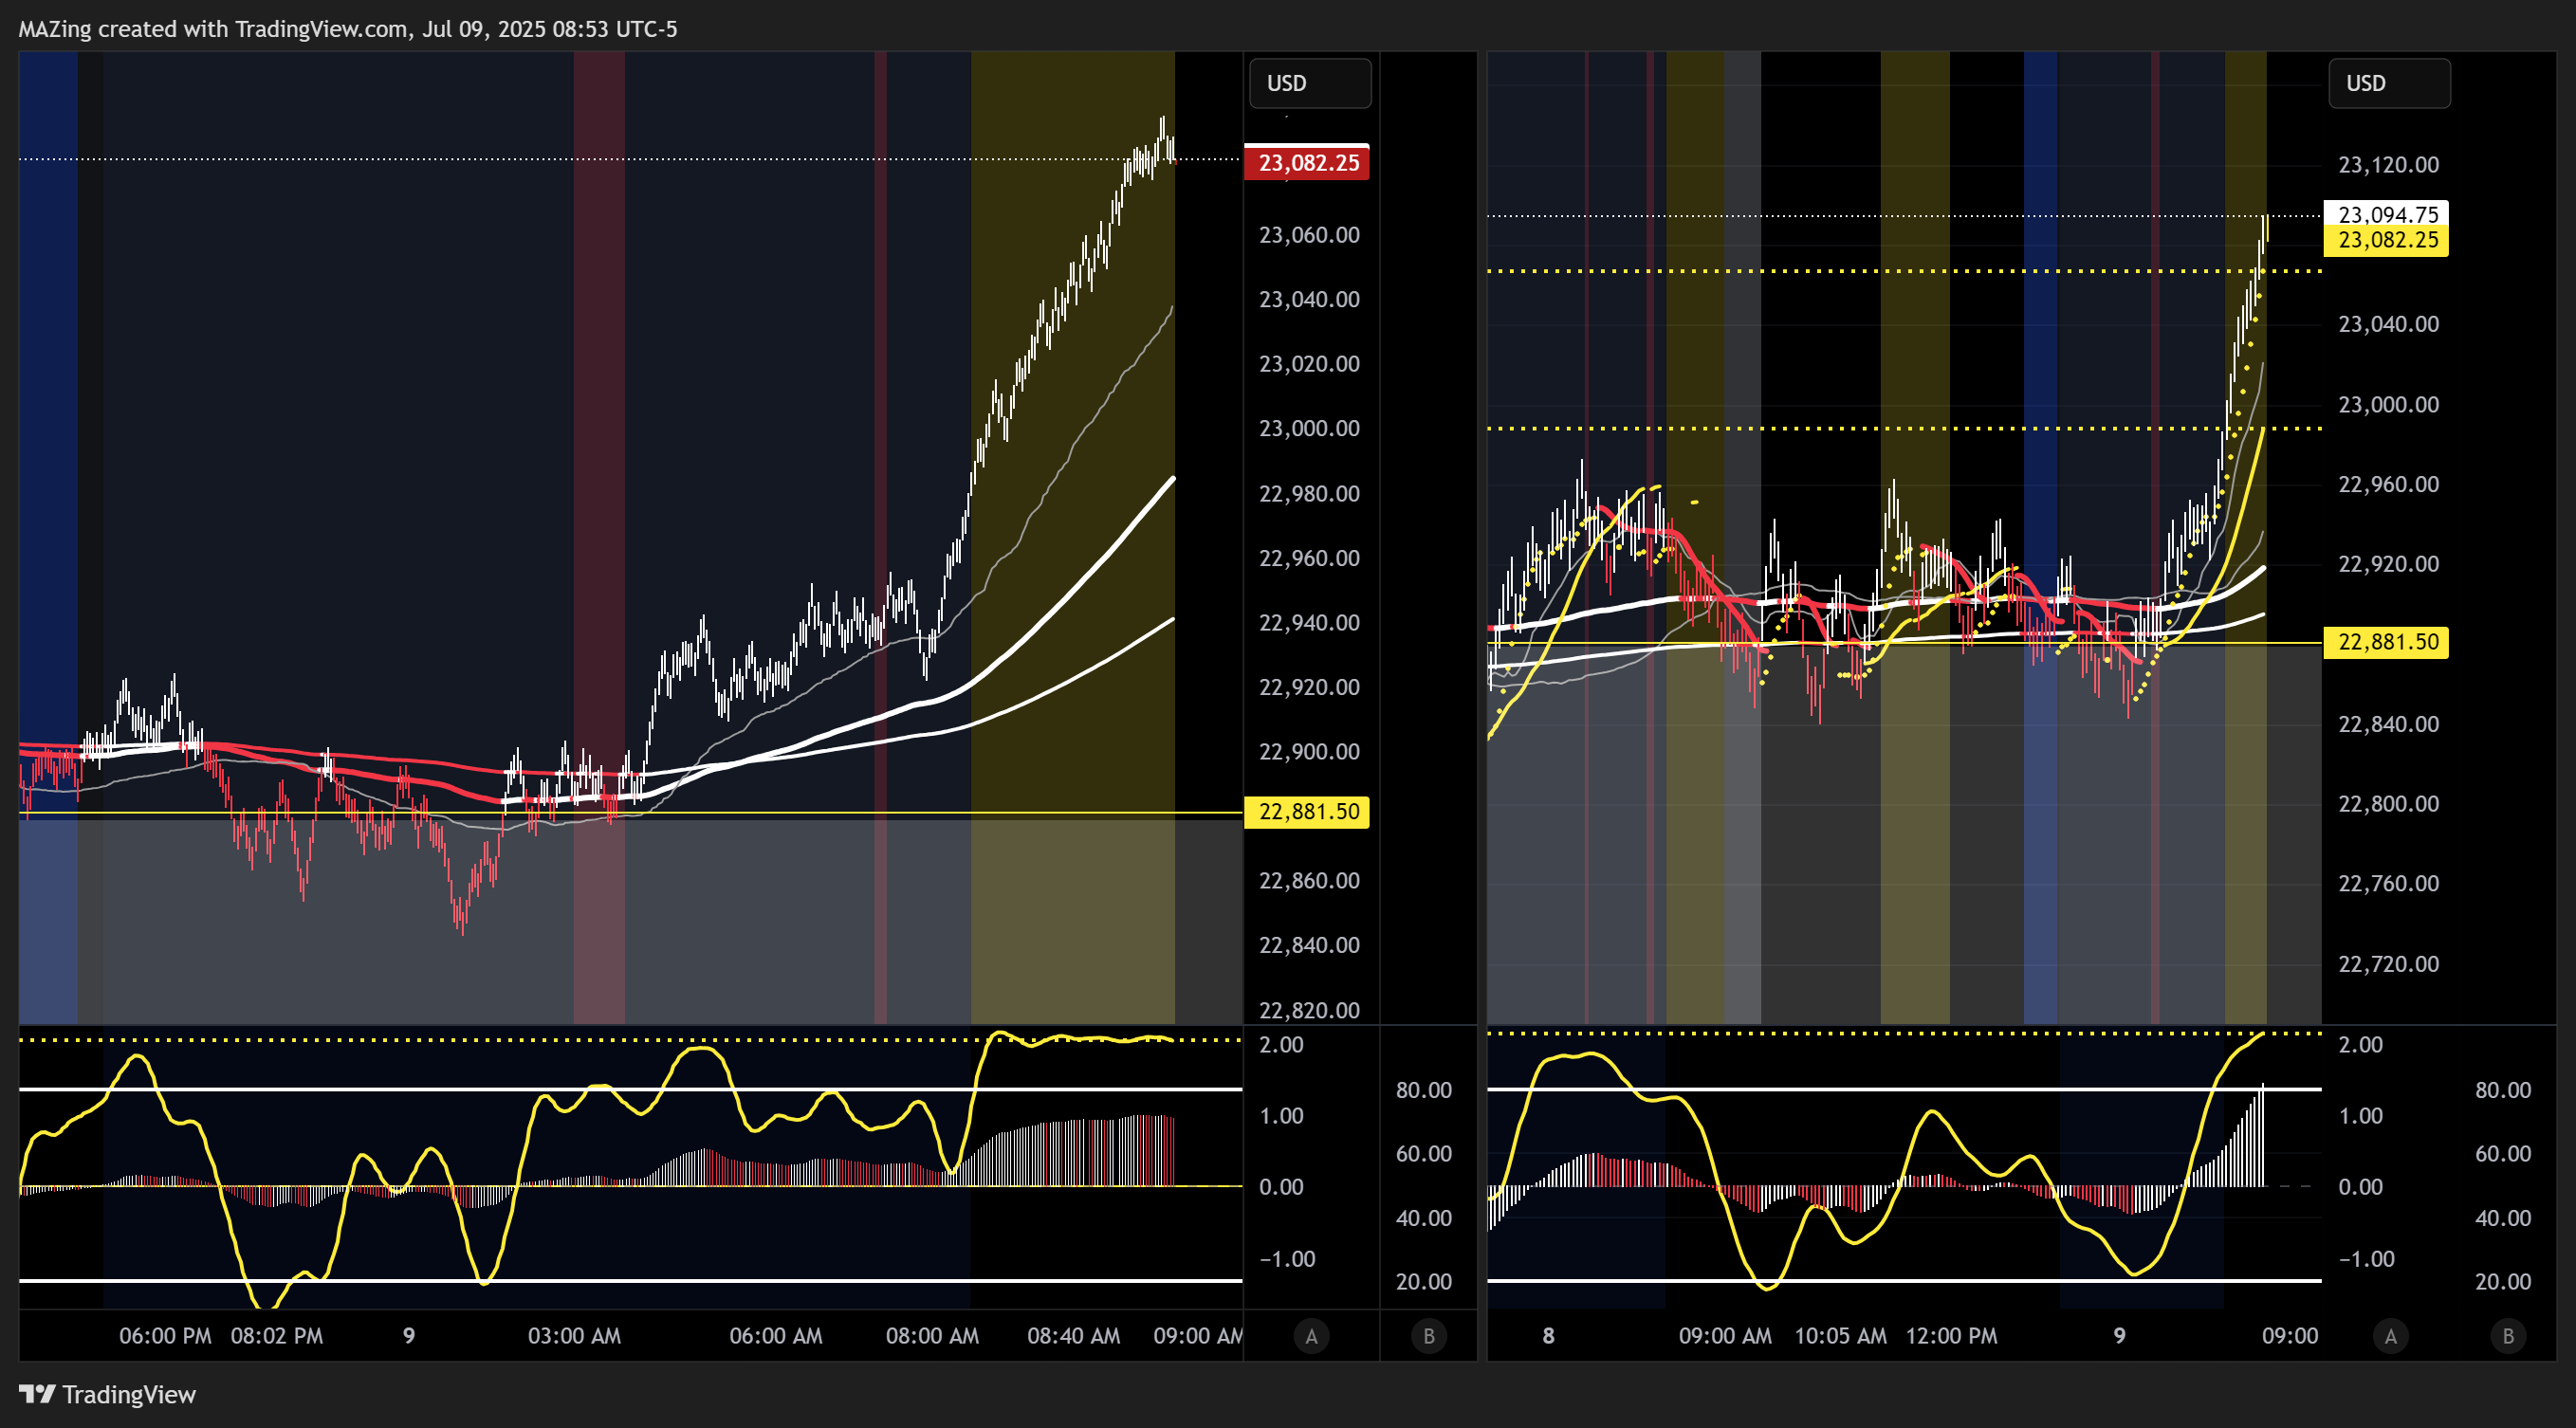Toggle the A scale button on right chart
Screen dimensions: 2576x1428
[x=2390, y=1336]
